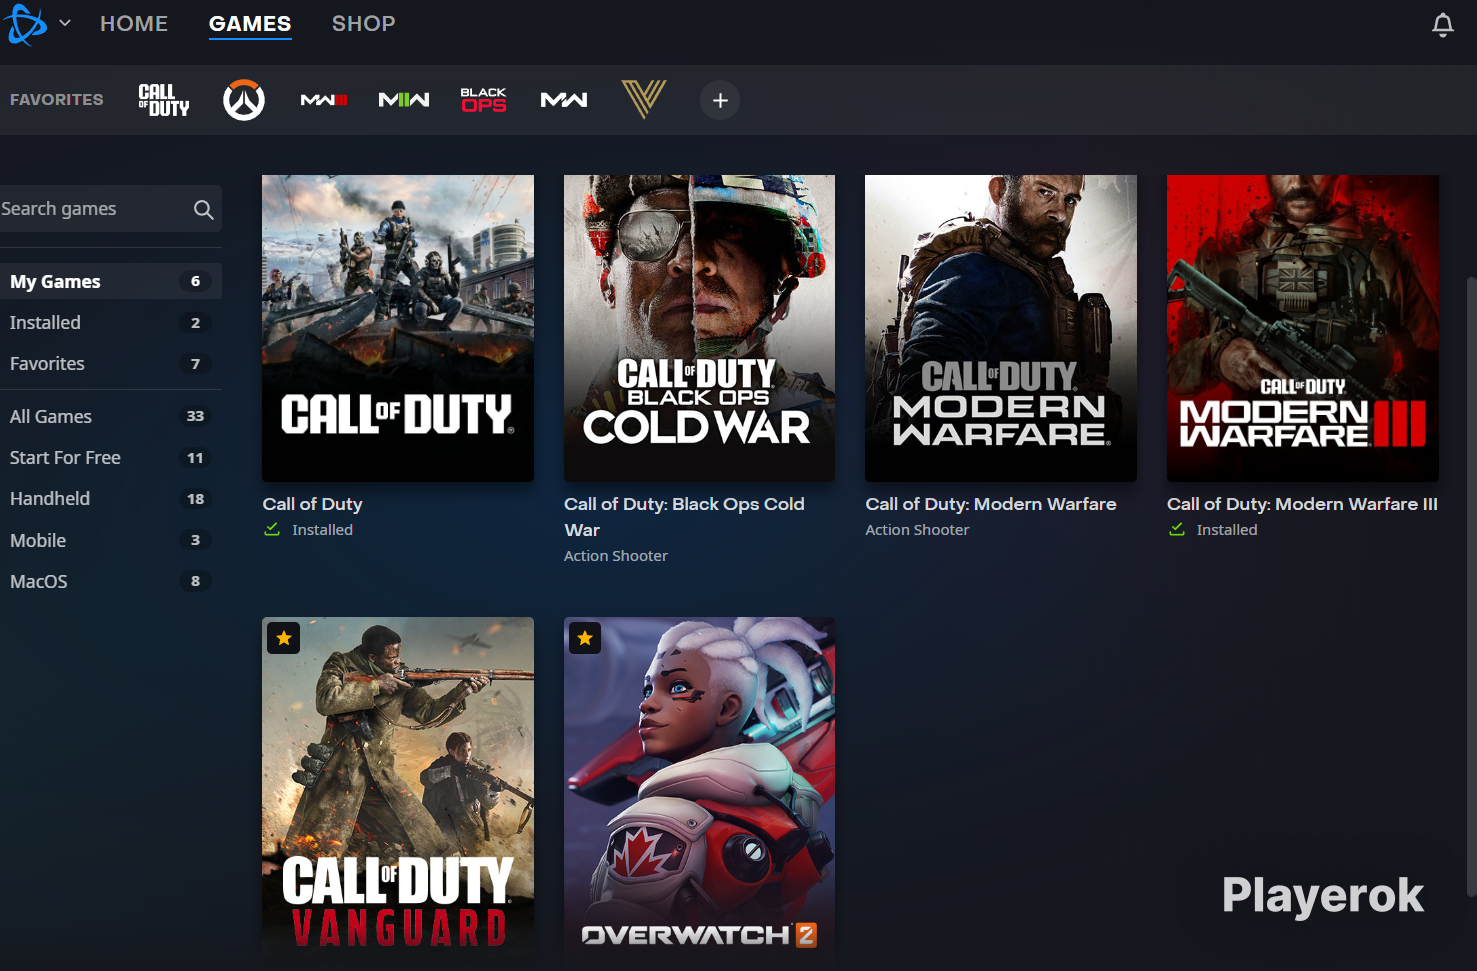Show All Games category
The image size is (1477, 971).
[x=111, y=416]
